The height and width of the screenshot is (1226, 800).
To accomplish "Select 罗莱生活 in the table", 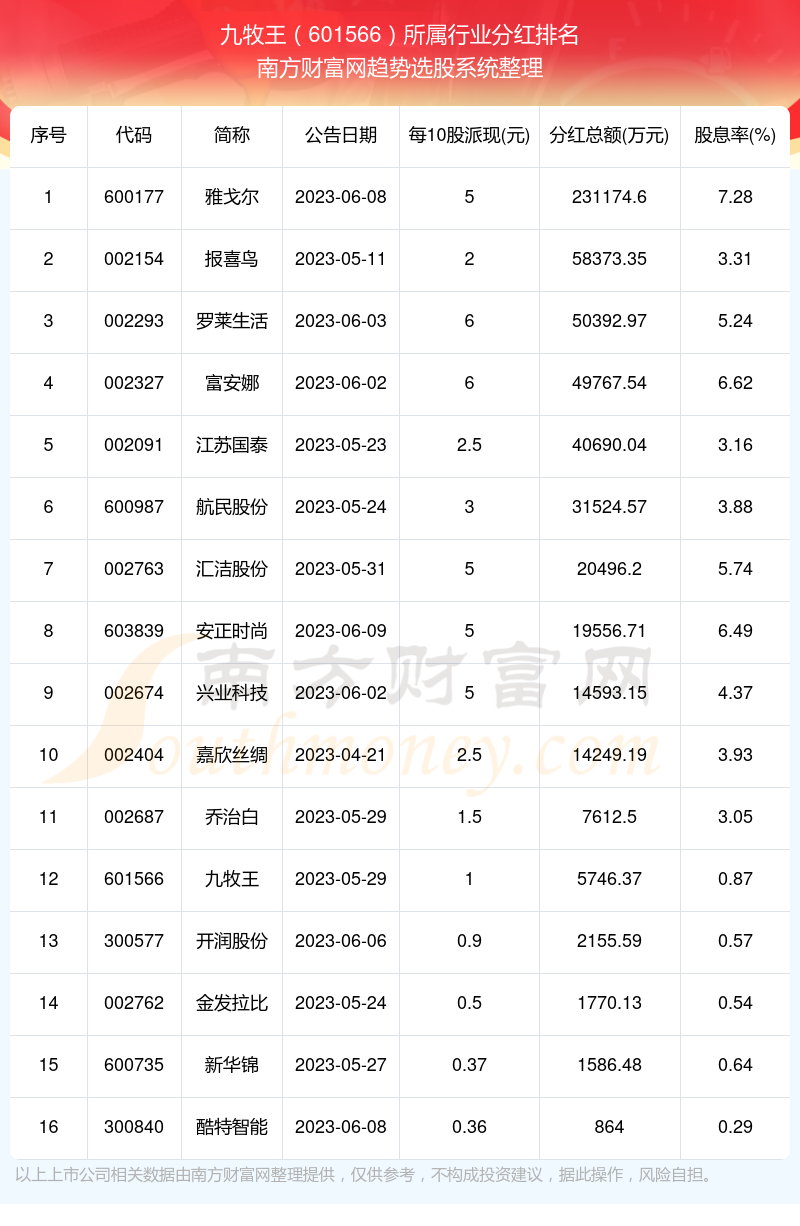I will pos(232,321).
